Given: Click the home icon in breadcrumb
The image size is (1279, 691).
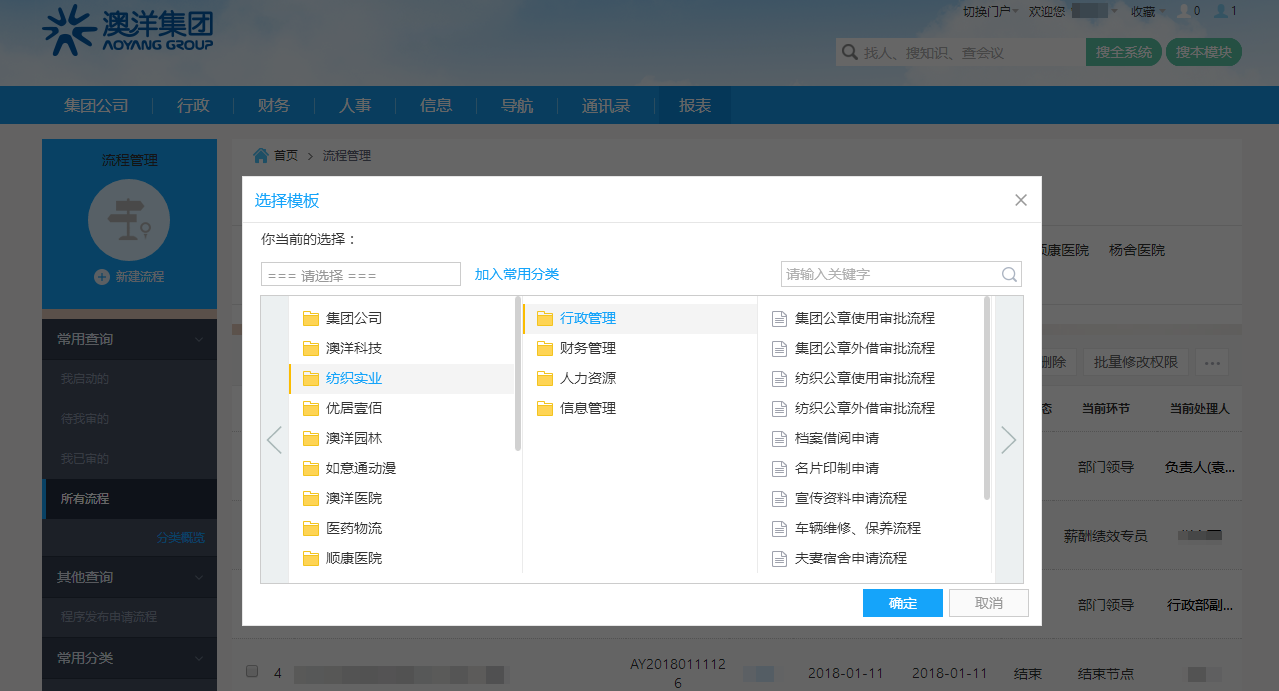Looking at the screenshot, I should pos(261,155).
